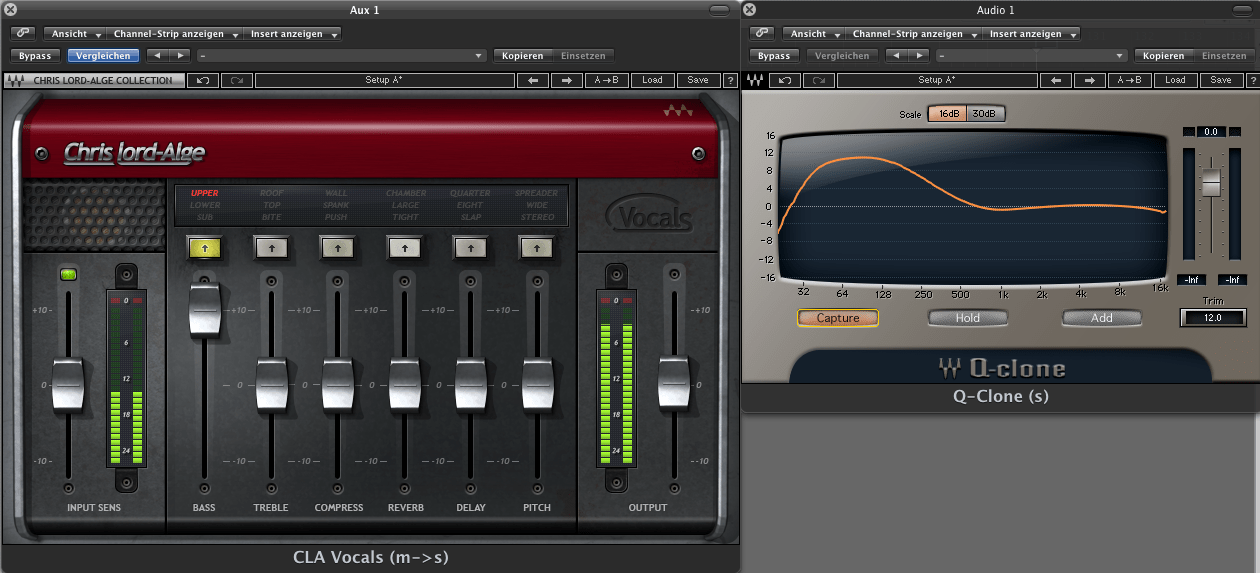Click Add button in Q-Clone
1260x573 pixels.
(1101, 318)
